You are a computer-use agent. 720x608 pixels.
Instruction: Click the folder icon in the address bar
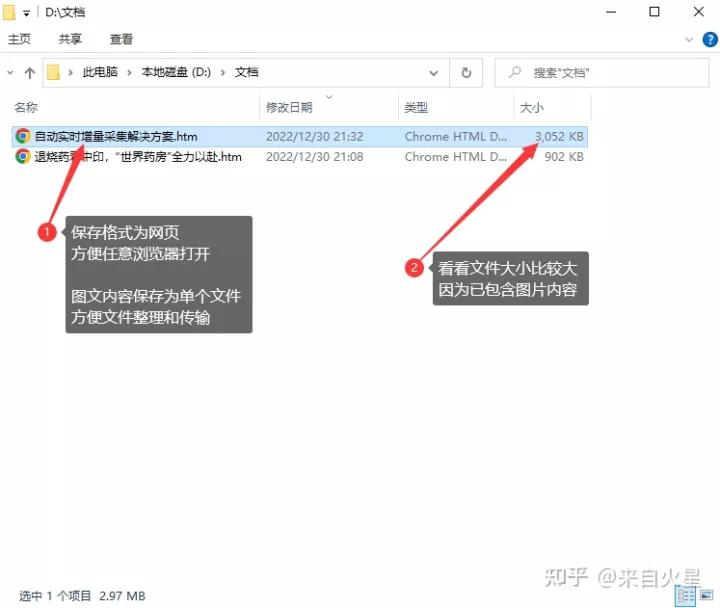54,73
